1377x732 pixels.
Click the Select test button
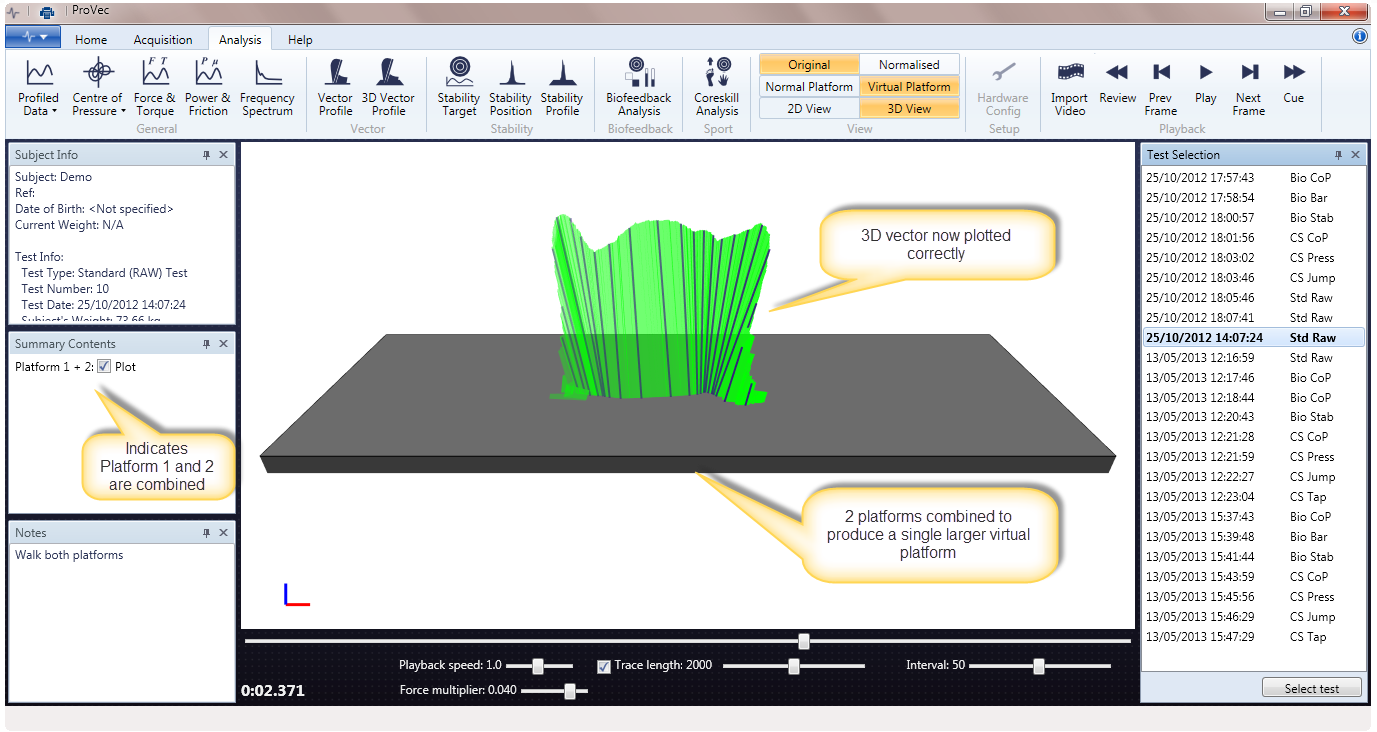tap(1312, 688)
